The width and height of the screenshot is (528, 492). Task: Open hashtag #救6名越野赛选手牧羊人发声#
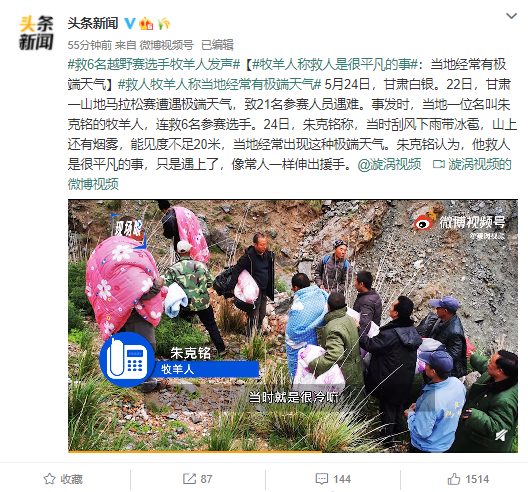pyautogui.click(x=154, y=64)
